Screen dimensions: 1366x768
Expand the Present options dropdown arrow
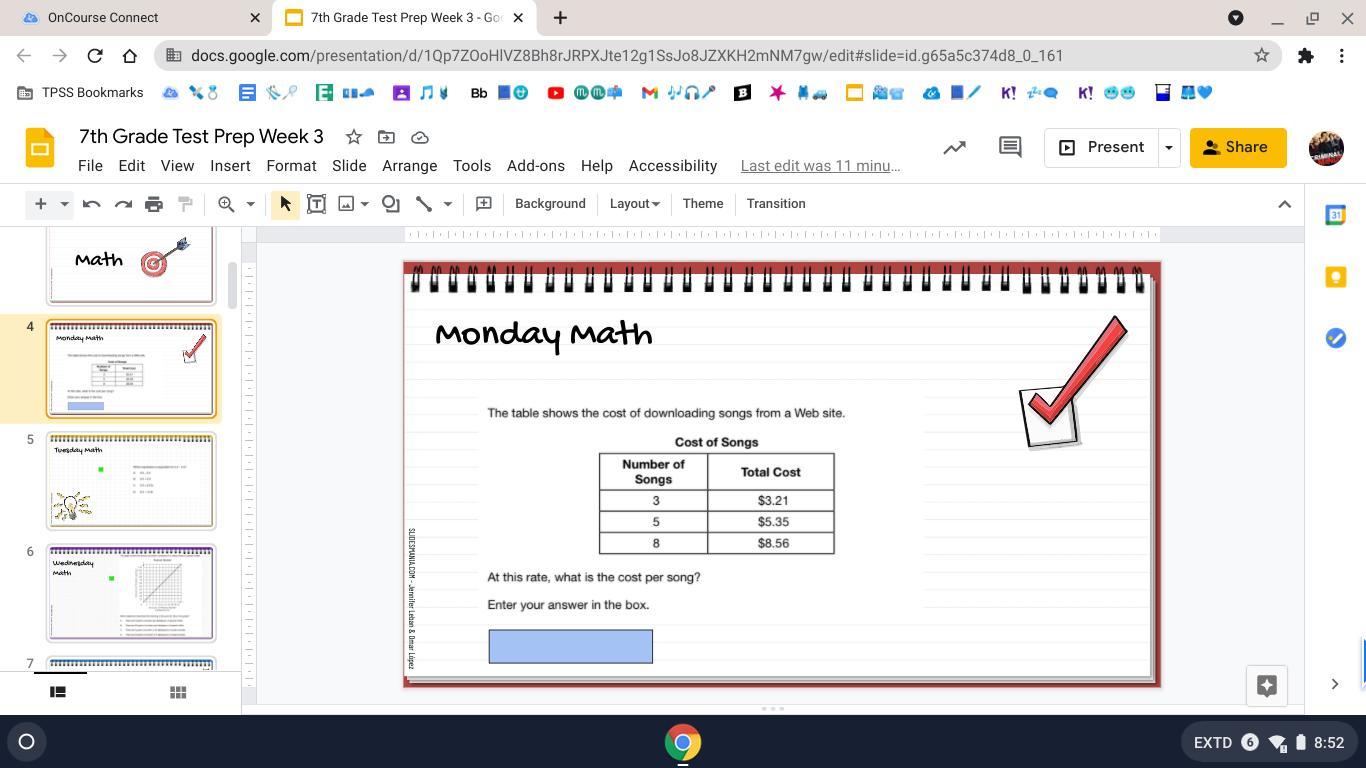coord(1168,148)
